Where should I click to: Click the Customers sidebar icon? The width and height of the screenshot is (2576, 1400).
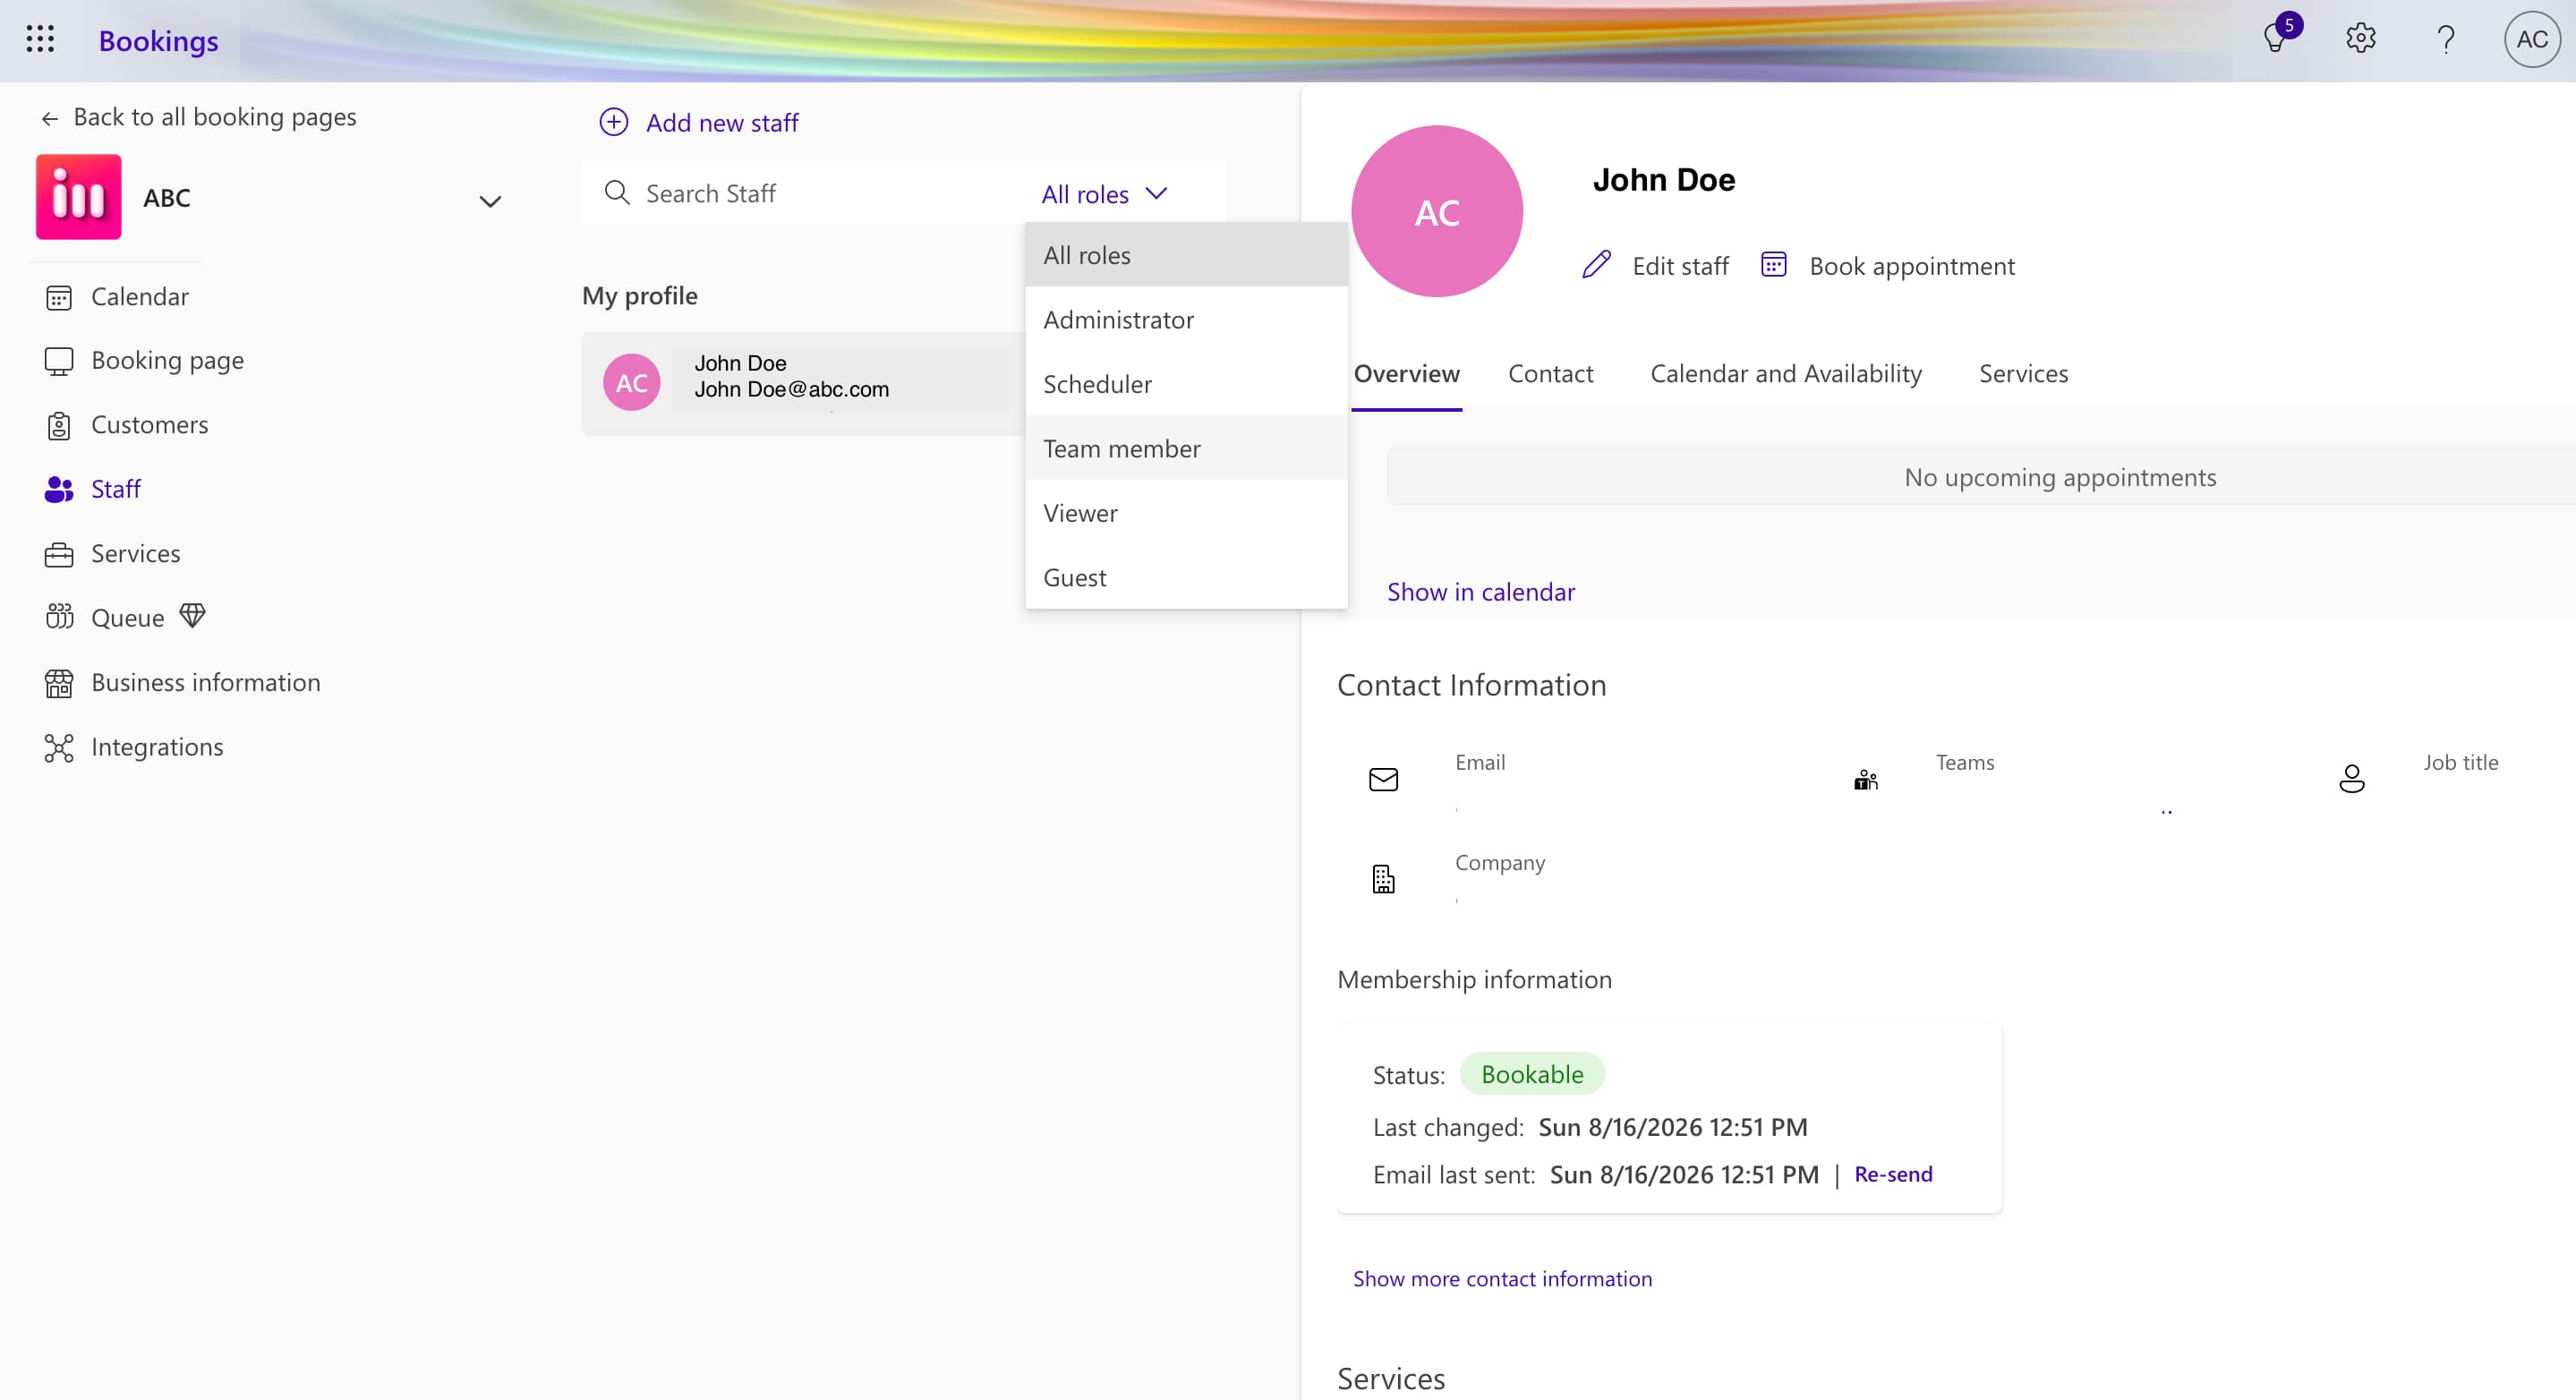[59, 425]
